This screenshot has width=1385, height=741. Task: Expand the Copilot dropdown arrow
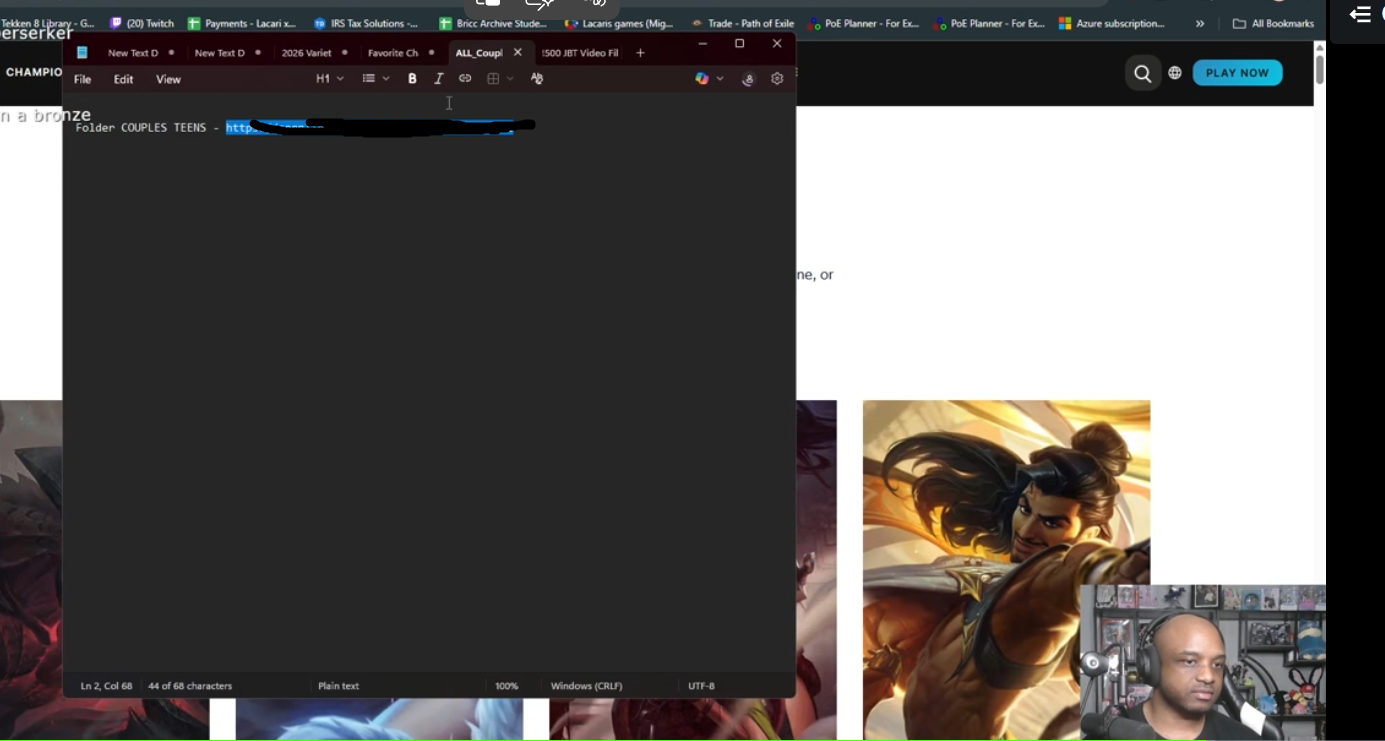pyautogui.click(x=720, y=79)
